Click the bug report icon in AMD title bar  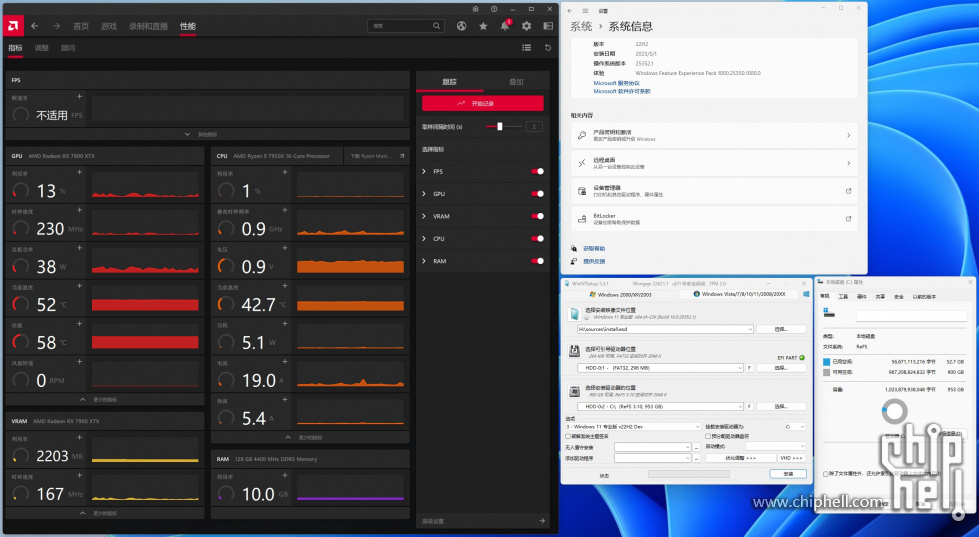(x=476, y=9)
